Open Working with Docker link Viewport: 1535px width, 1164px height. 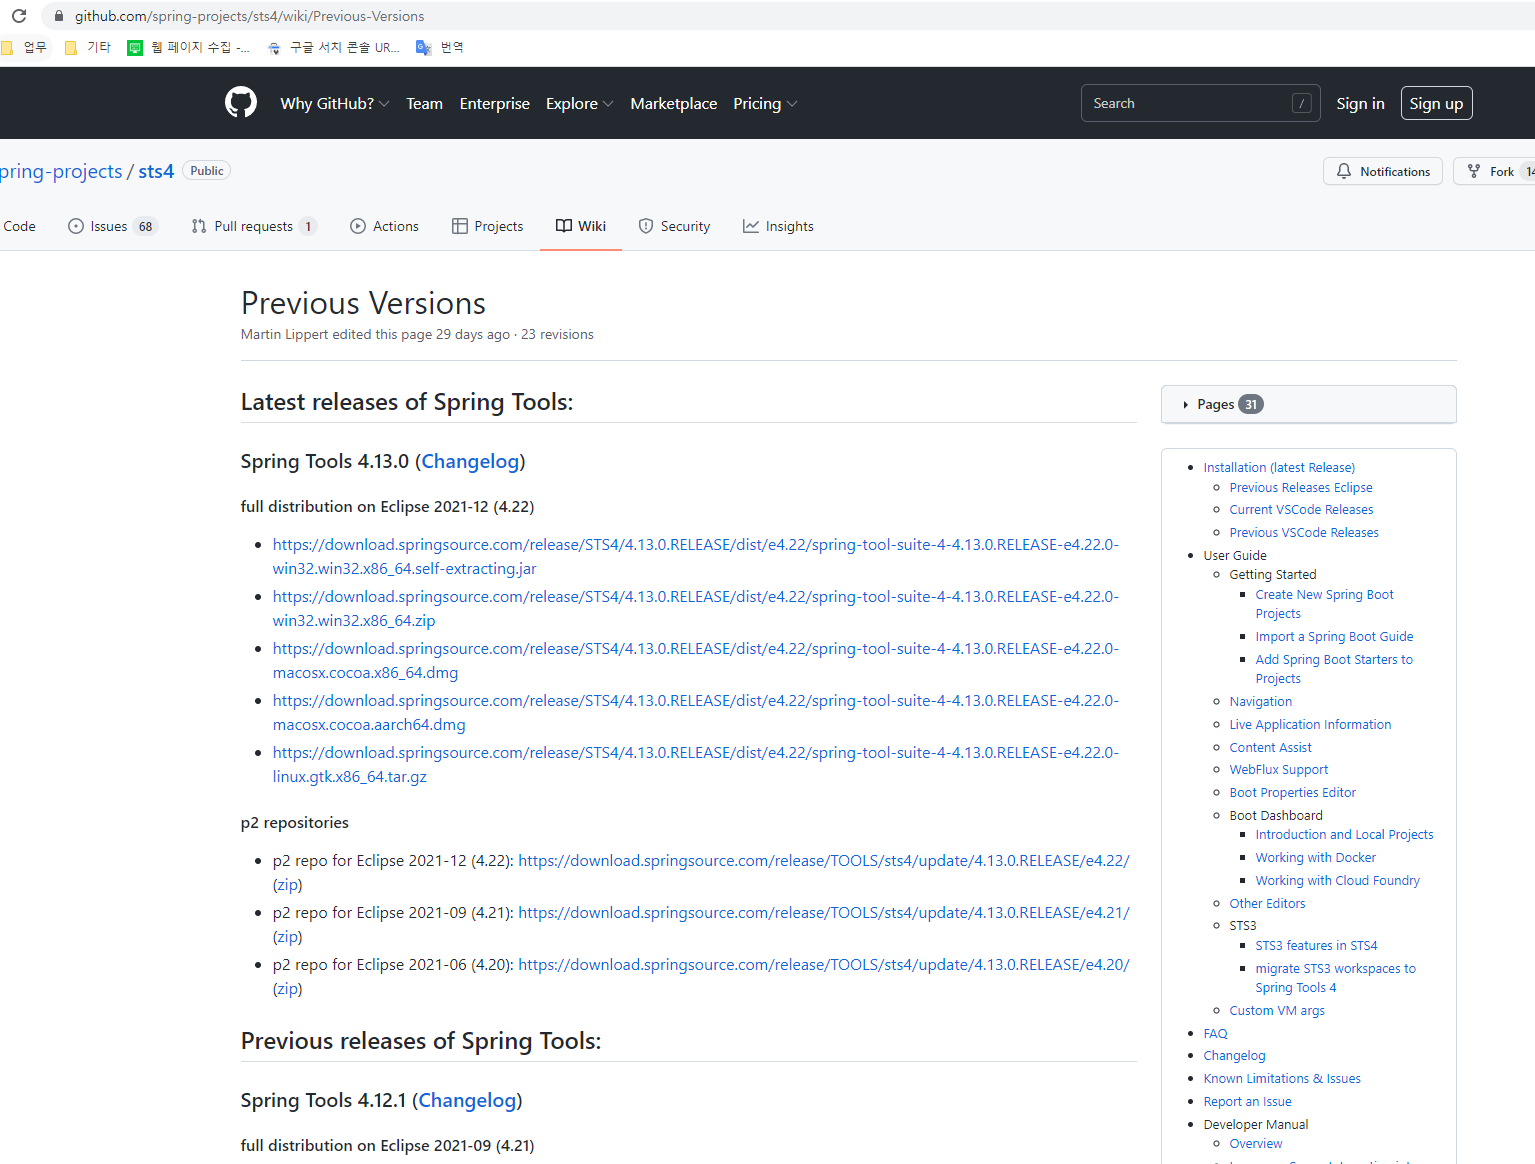[1315, 857]
